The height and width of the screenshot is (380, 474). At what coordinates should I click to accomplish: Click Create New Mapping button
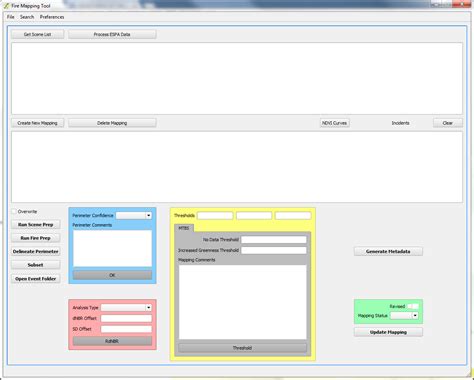click(37, 123)
